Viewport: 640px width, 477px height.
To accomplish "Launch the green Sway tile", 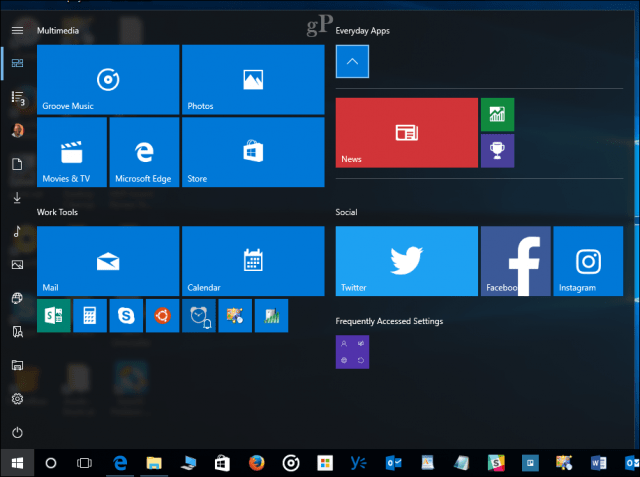I will click(53, 316).
